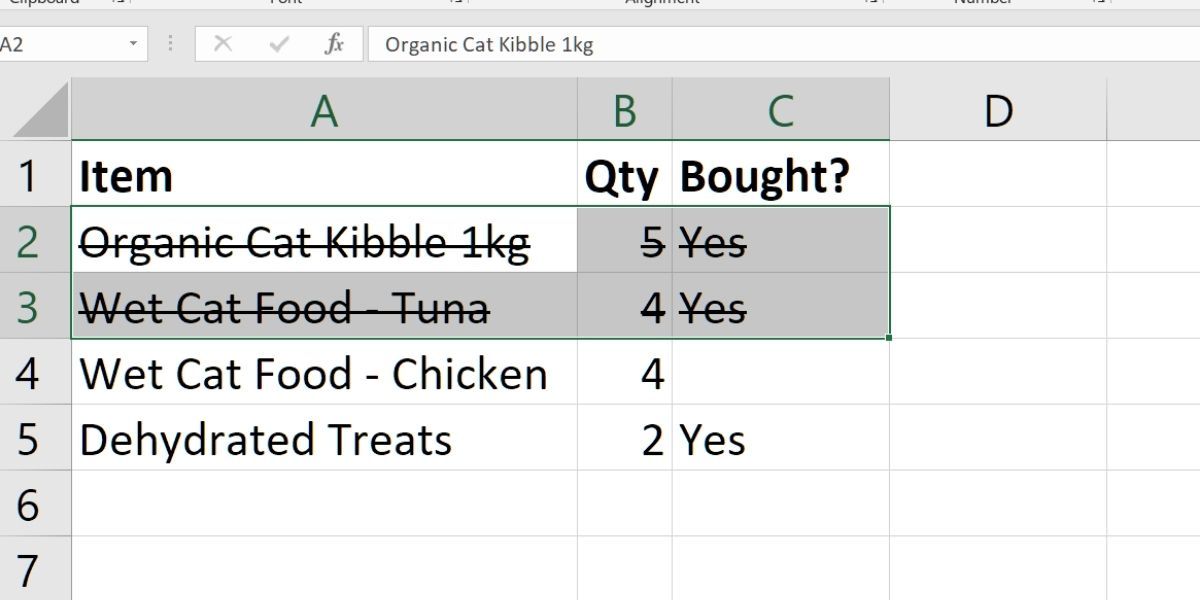Viewport: 1200px width, 600px height.
Task: Open Insert Function with the fx icon
Action: 335,44
